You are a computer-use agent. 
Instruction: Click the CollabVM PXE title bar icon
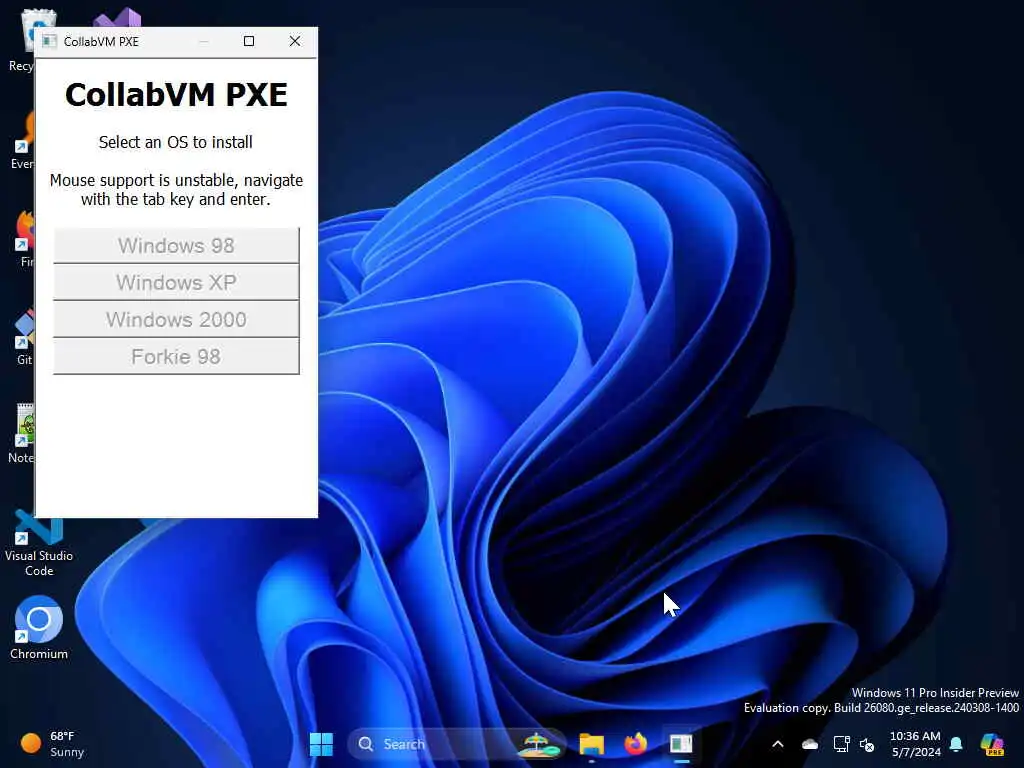click(x=49, y=42)
